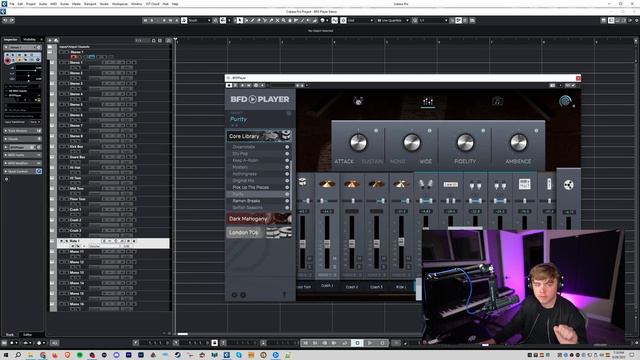Viewport: 640px width, 360px height.
Task: Click the Add Track plus button
Action: click(x=50, y=40)
